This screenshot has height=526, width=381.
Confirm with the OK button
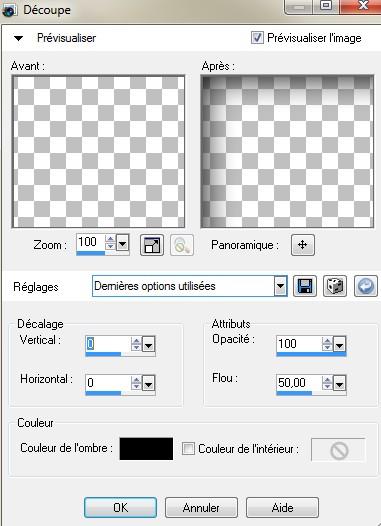click(x=120, y=508)
